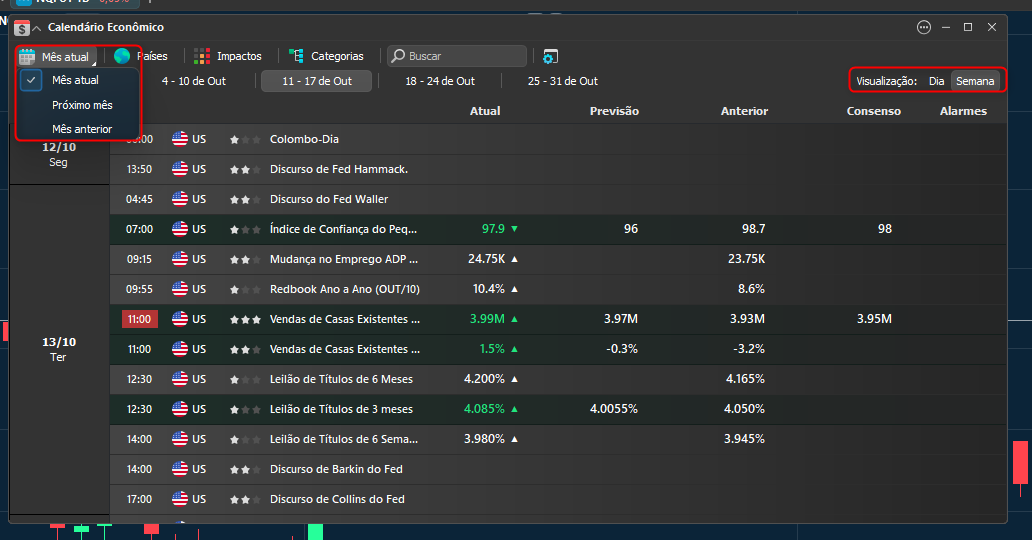Open the Impactos filter
The image size is (1032, 540).
[x=228, y=56]
